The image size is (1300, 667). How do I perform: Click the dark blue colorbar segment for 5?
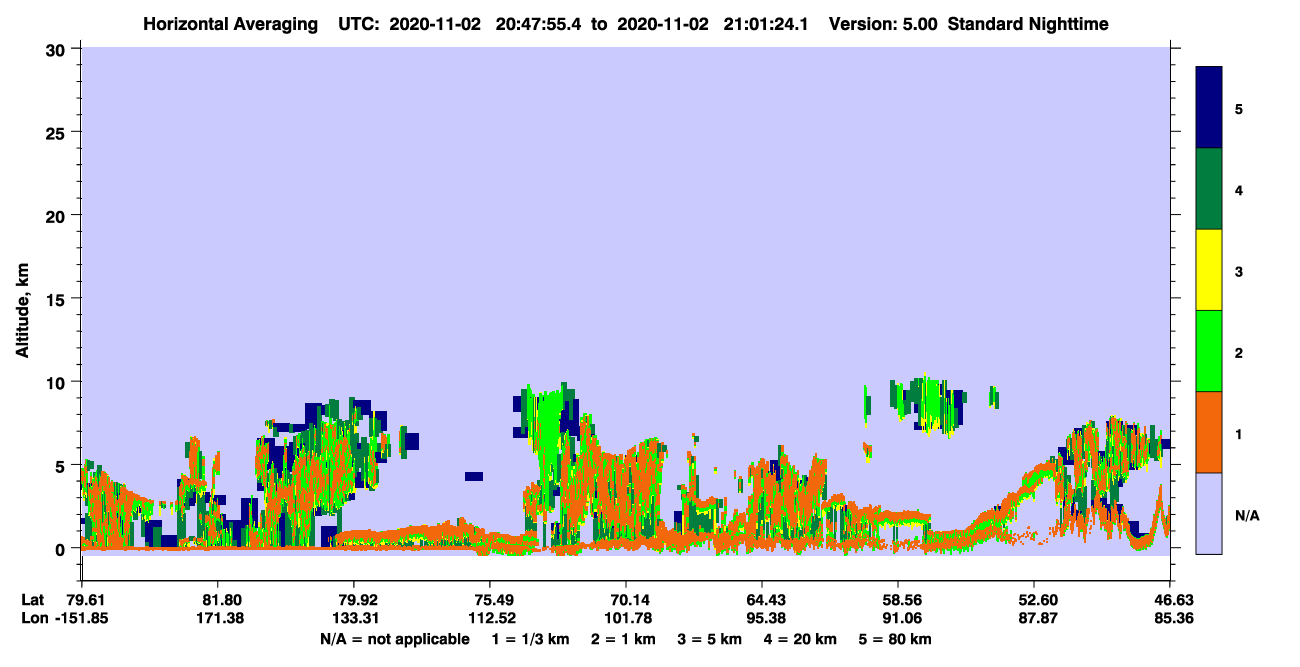1209,108
